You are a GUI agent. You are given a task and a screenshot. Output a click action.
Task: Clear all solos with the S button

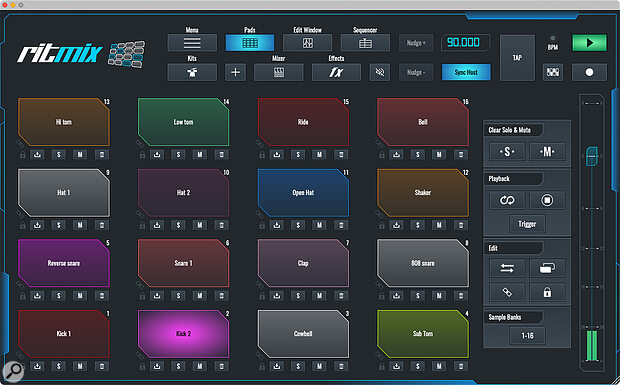pos(507,151)
